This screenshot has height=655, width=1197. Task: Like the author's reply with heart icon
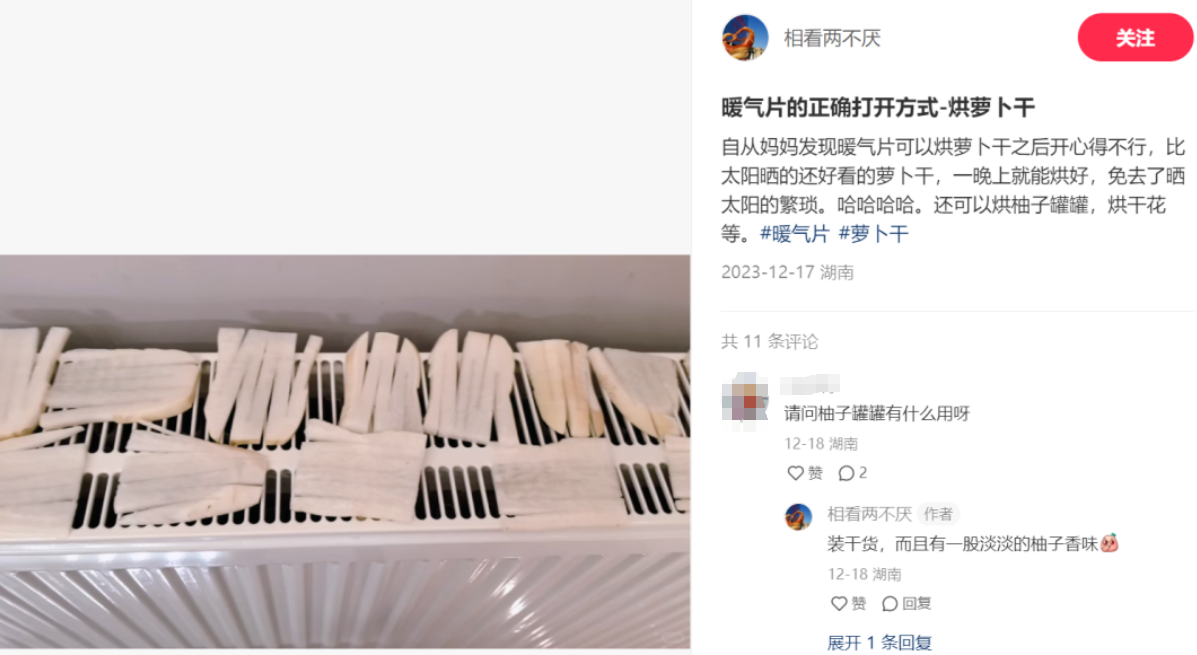(x=839, y=604)
